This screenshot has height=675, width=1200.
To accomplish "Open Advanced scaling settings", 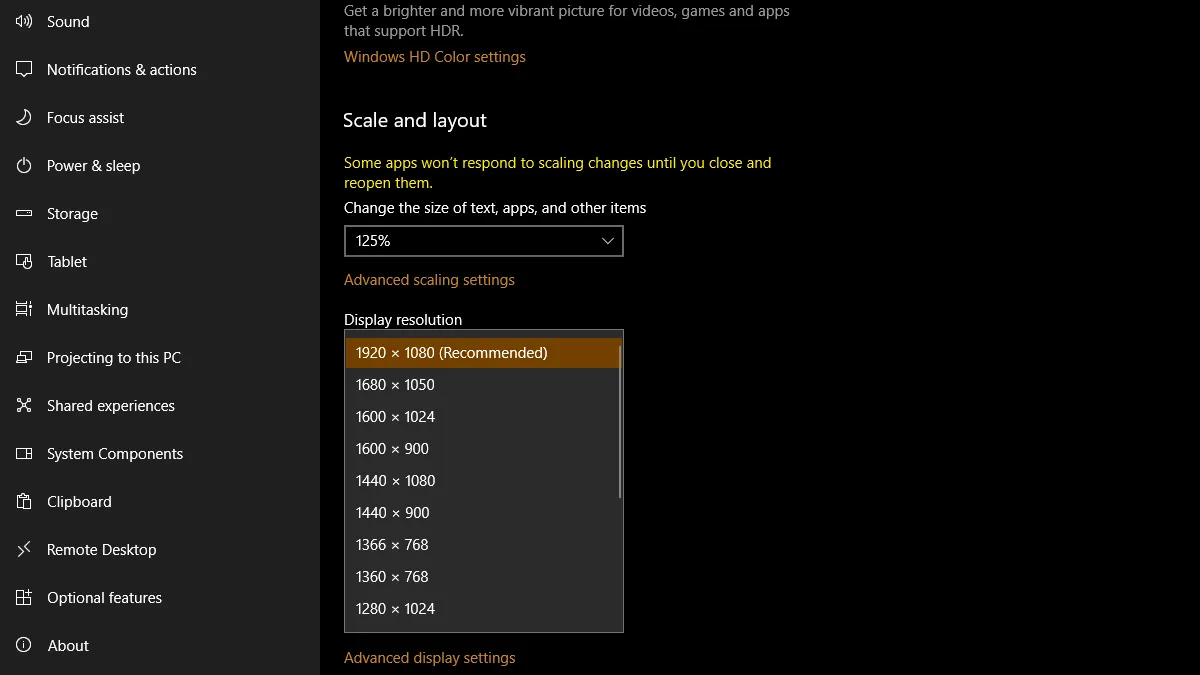I will point(429,279).
